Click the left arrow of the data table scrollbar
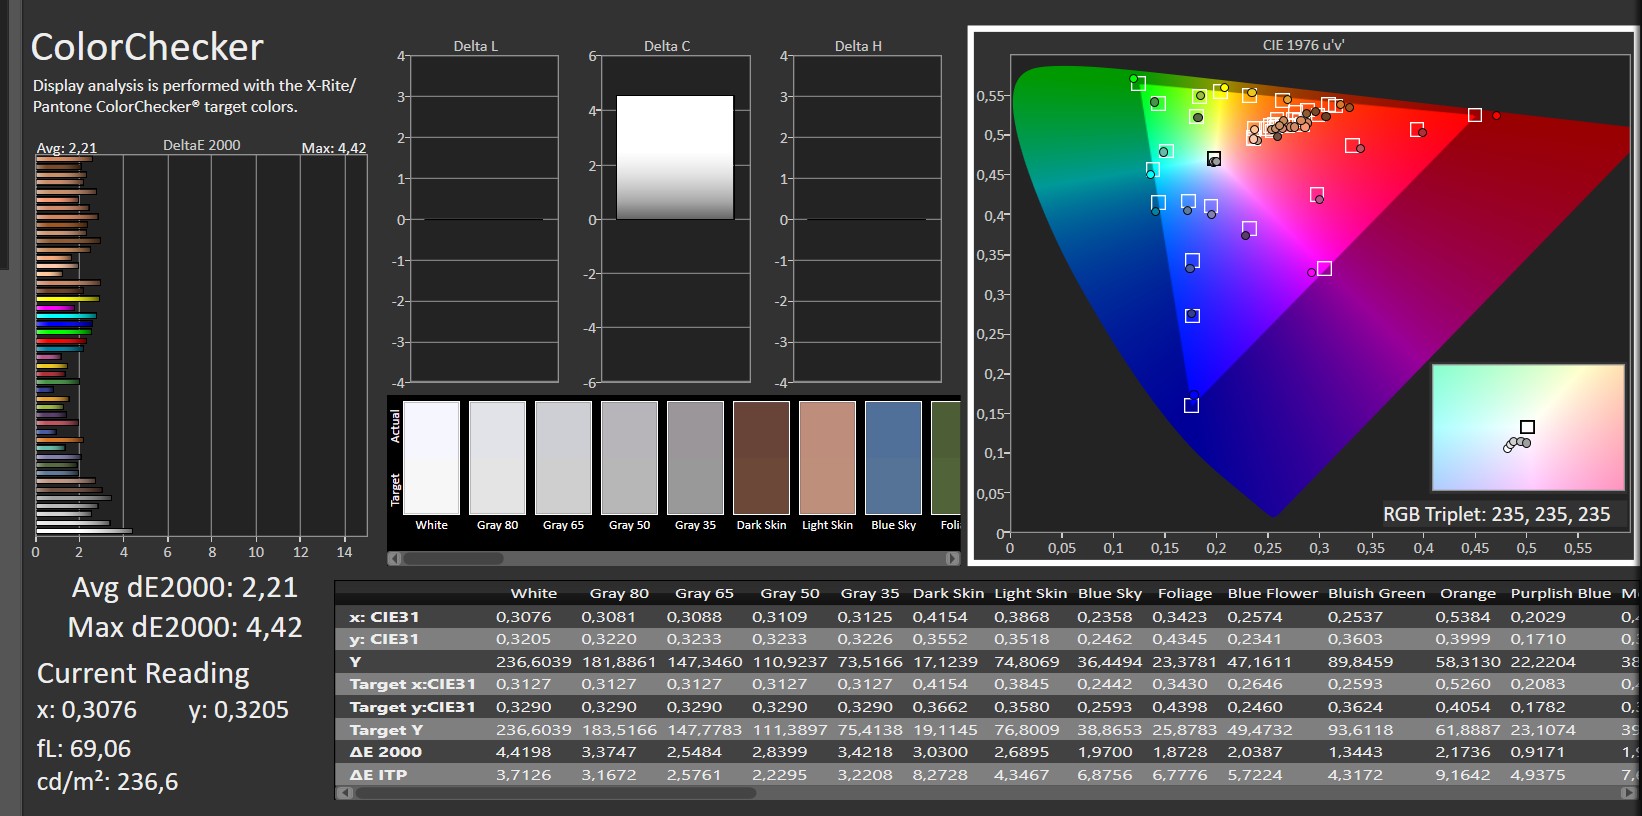Viewport: 1642px width, 816px height. pyautogui.click(x=346, y=793)
